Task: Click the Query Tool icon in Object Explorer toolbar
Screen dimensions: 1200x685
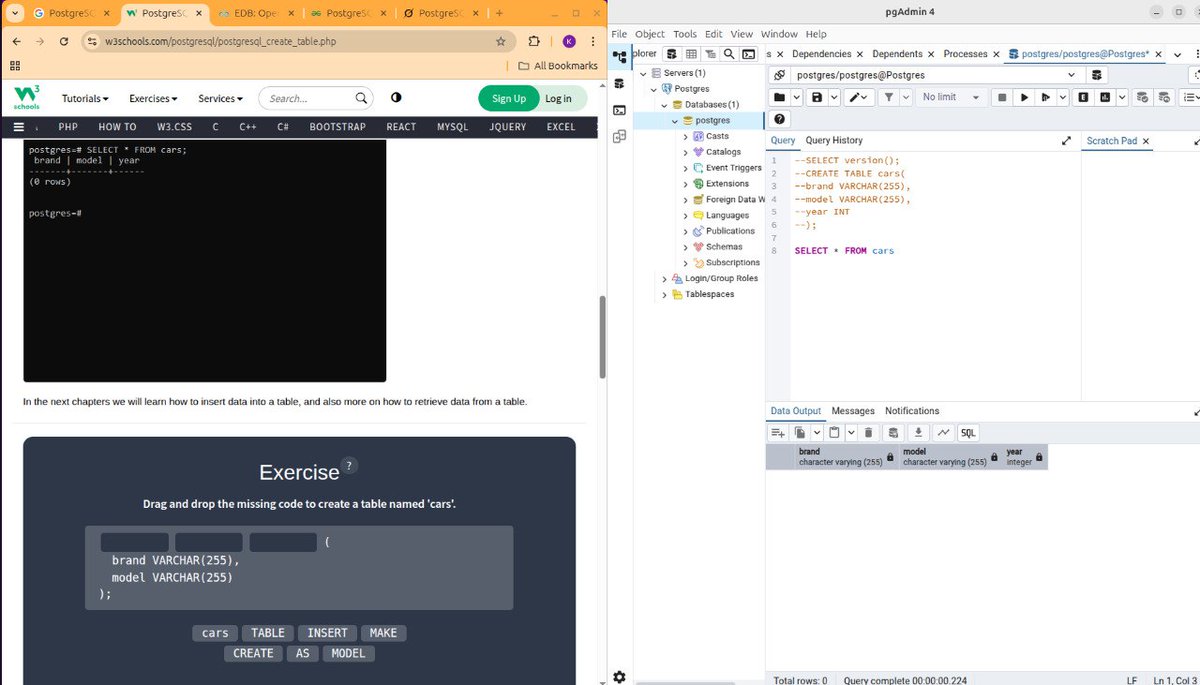Action: 673,54
